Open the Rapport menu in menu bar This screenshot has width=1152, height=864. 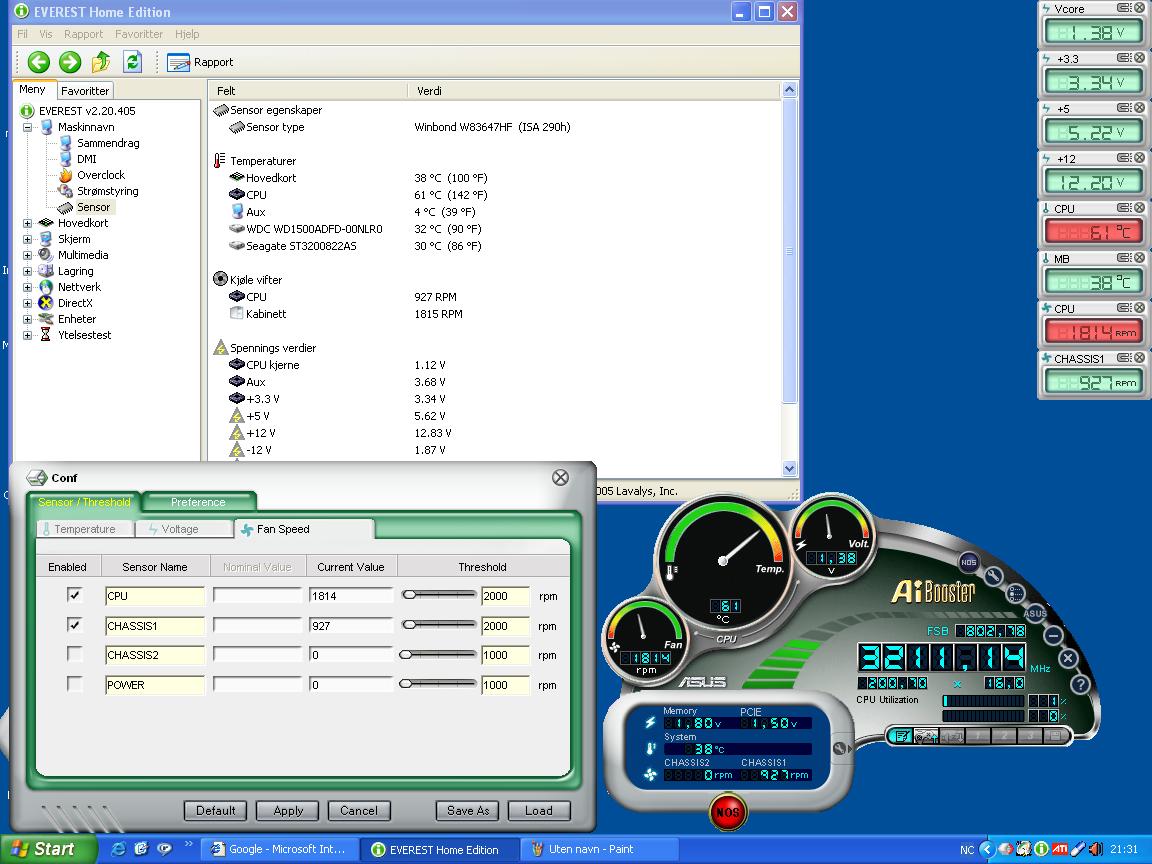(x=83, y=34)
